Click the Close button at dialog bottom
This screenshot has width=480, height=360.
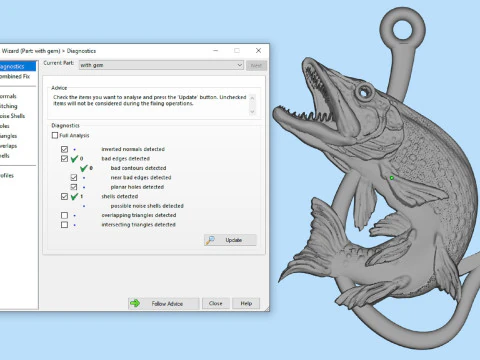click(x=216, y=303)
